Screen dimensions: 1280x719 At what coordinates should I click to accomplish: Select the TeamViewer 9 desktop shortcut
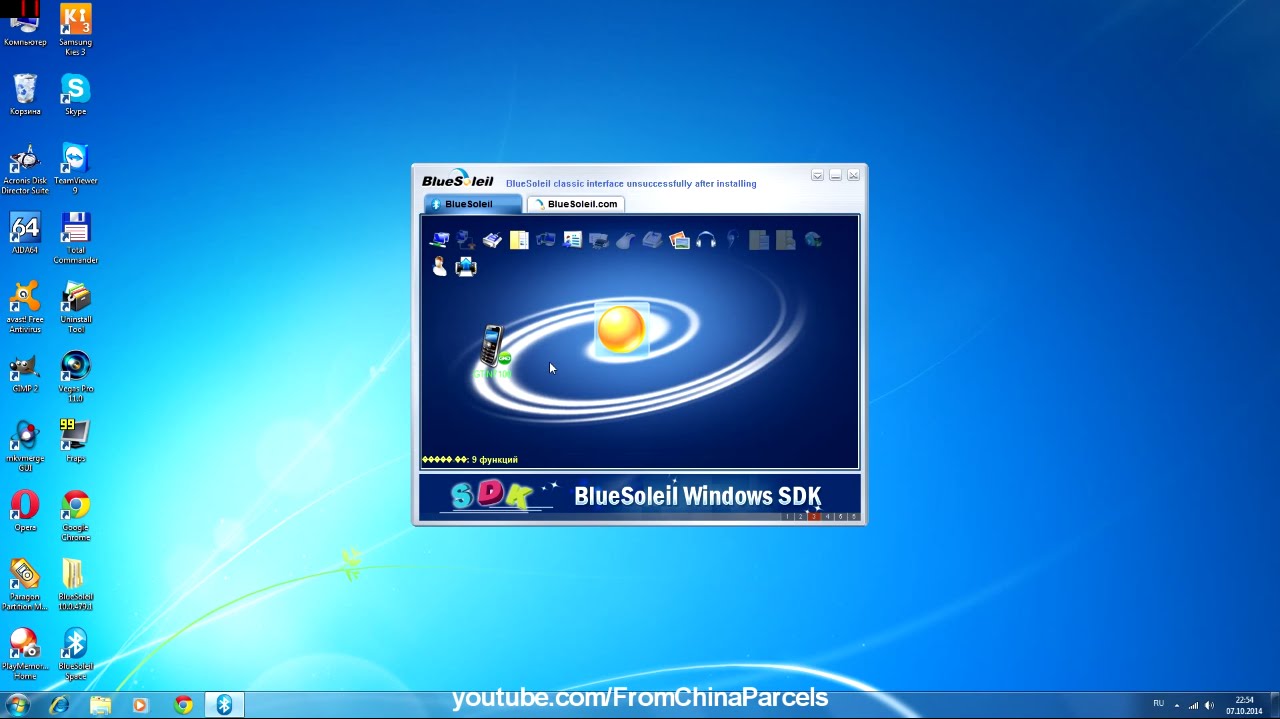(75, 170)
